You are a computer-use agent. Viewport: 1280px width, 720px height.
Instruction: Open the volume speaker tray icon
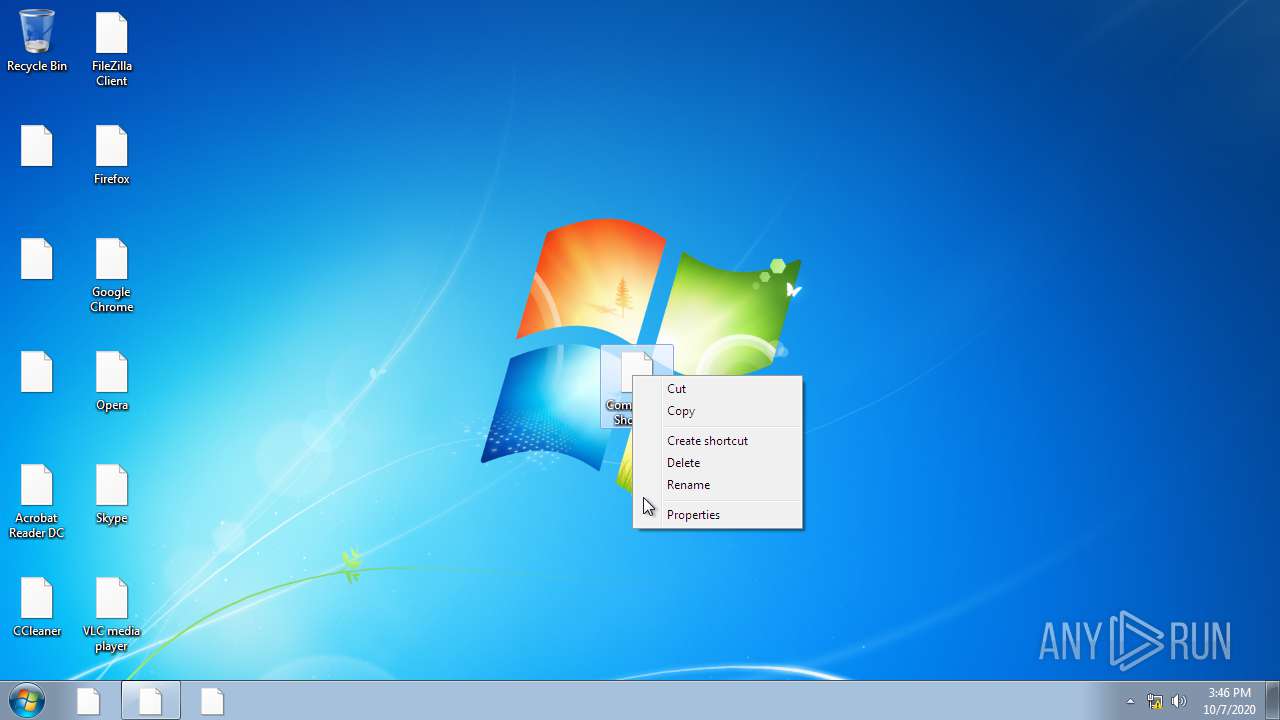1179,701
